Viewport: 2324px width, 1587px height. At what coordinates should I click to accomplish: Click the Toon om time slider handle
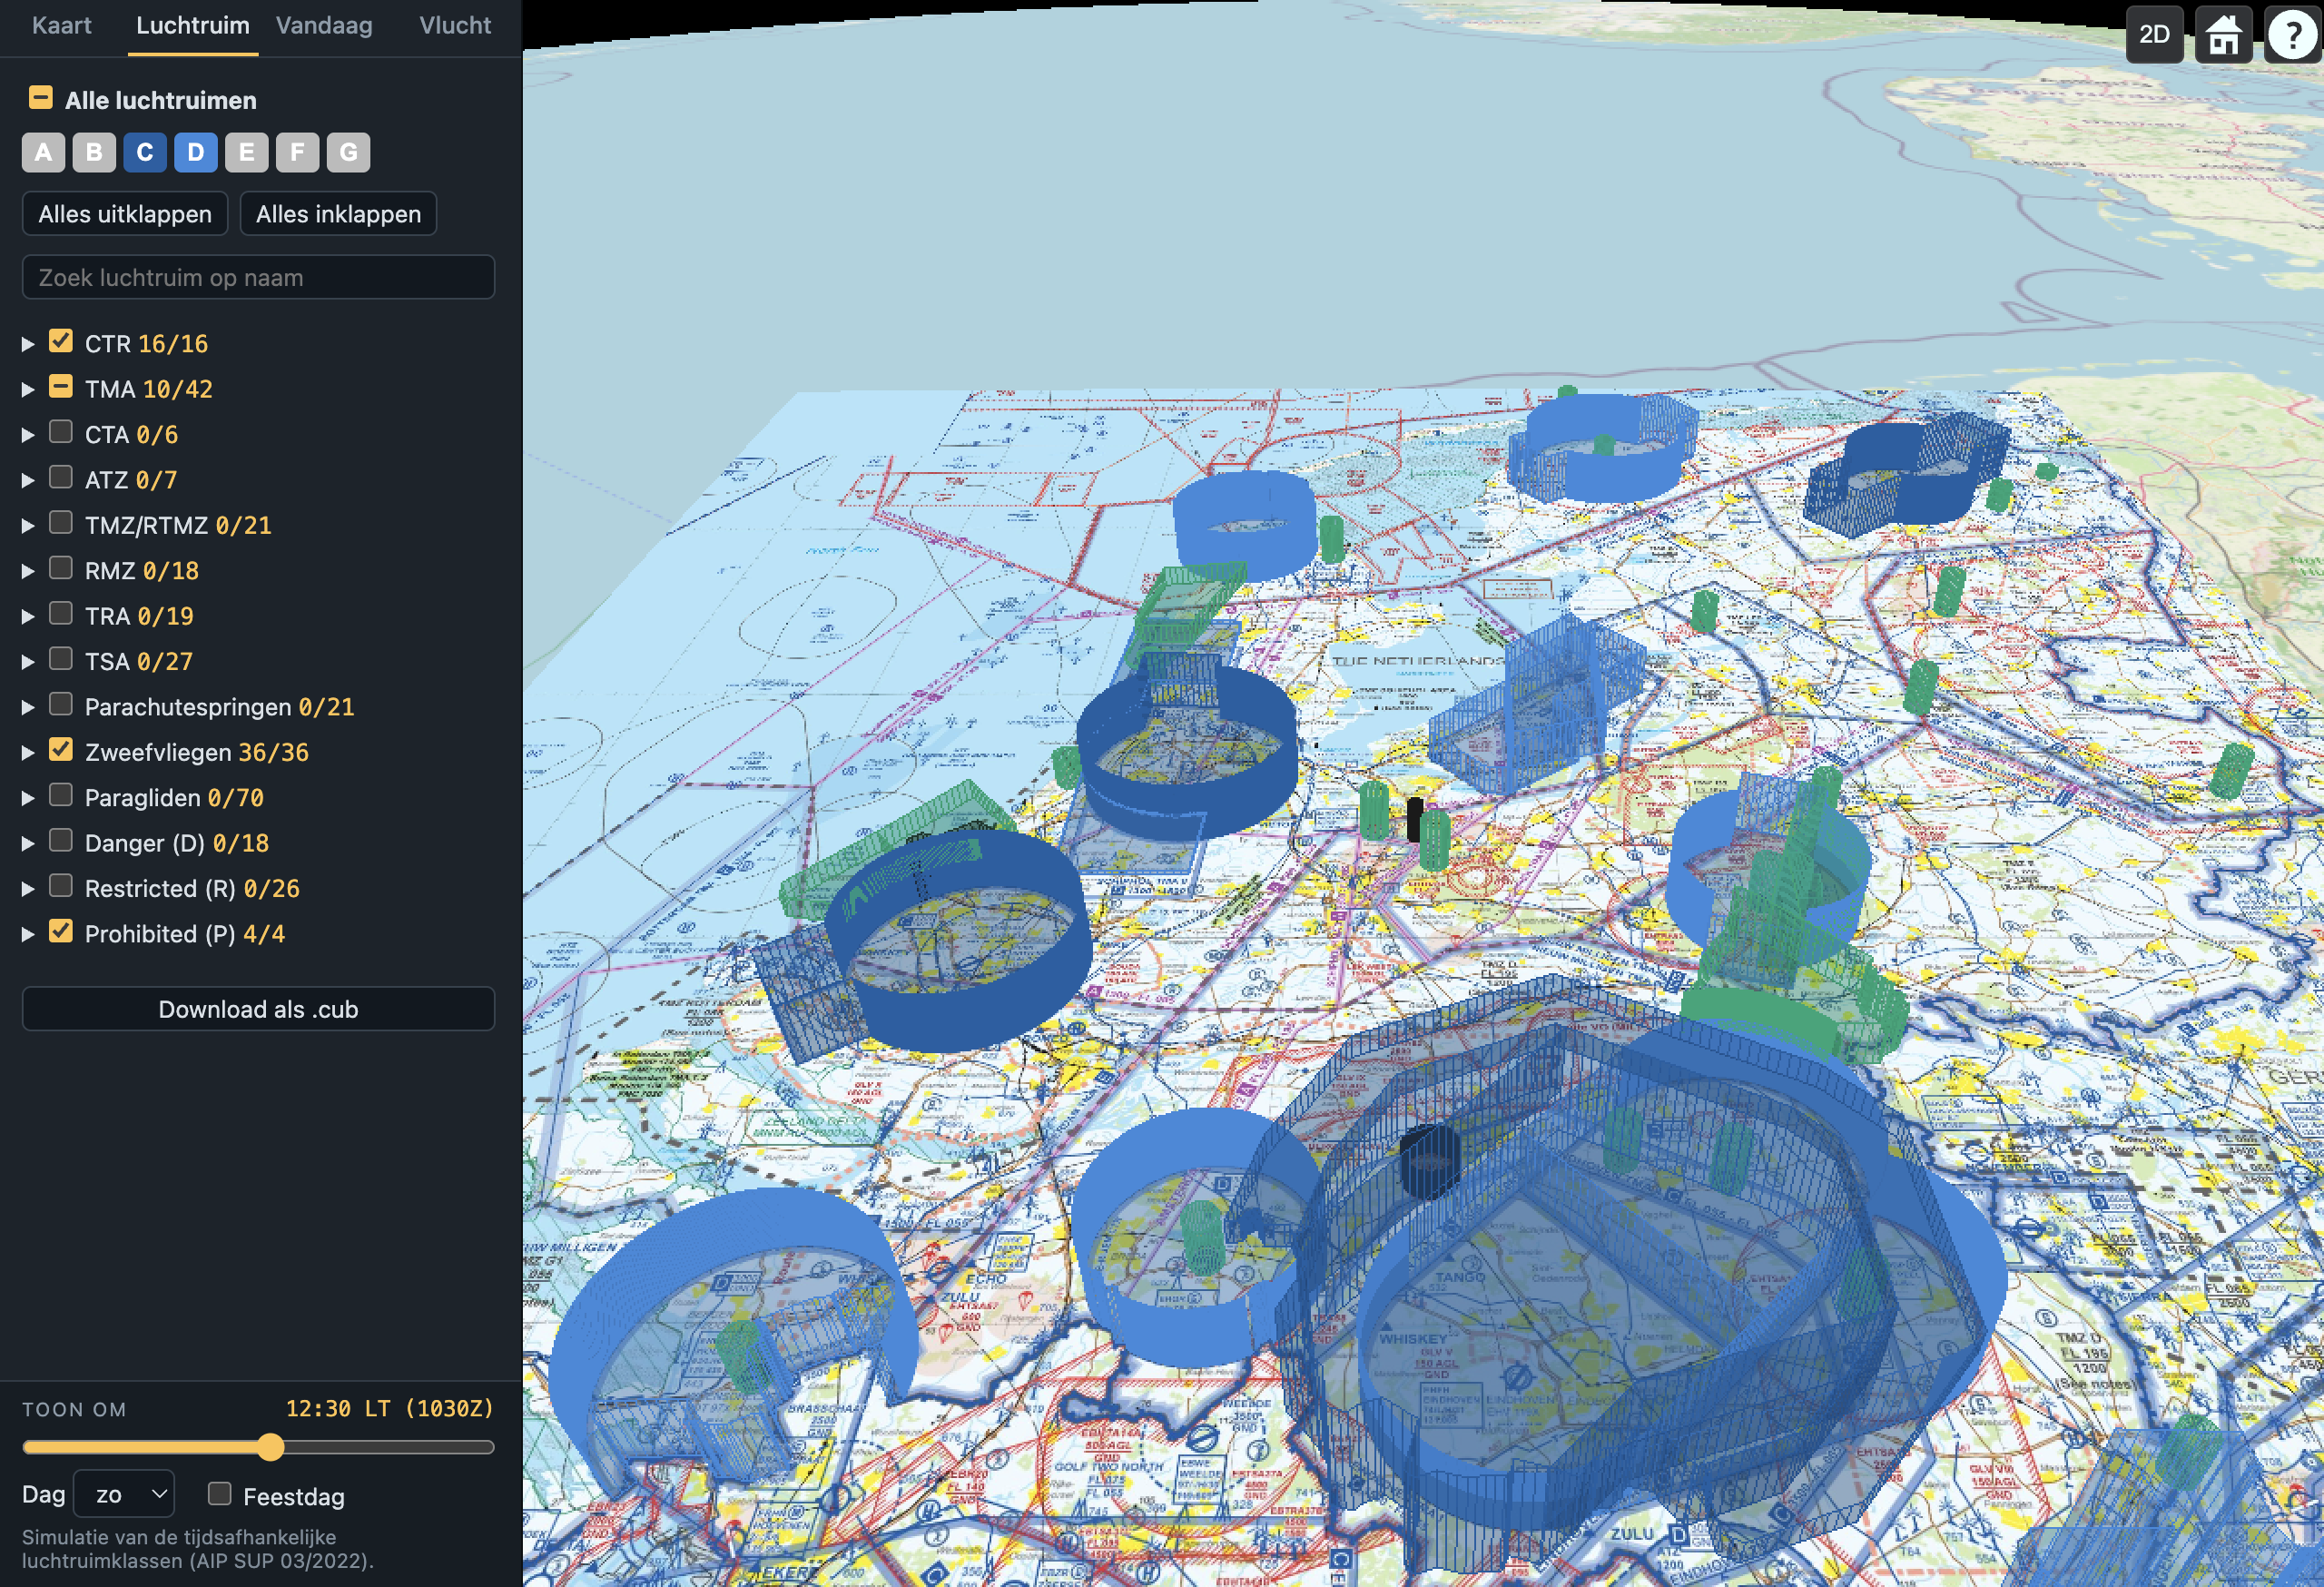point(271,1447)
